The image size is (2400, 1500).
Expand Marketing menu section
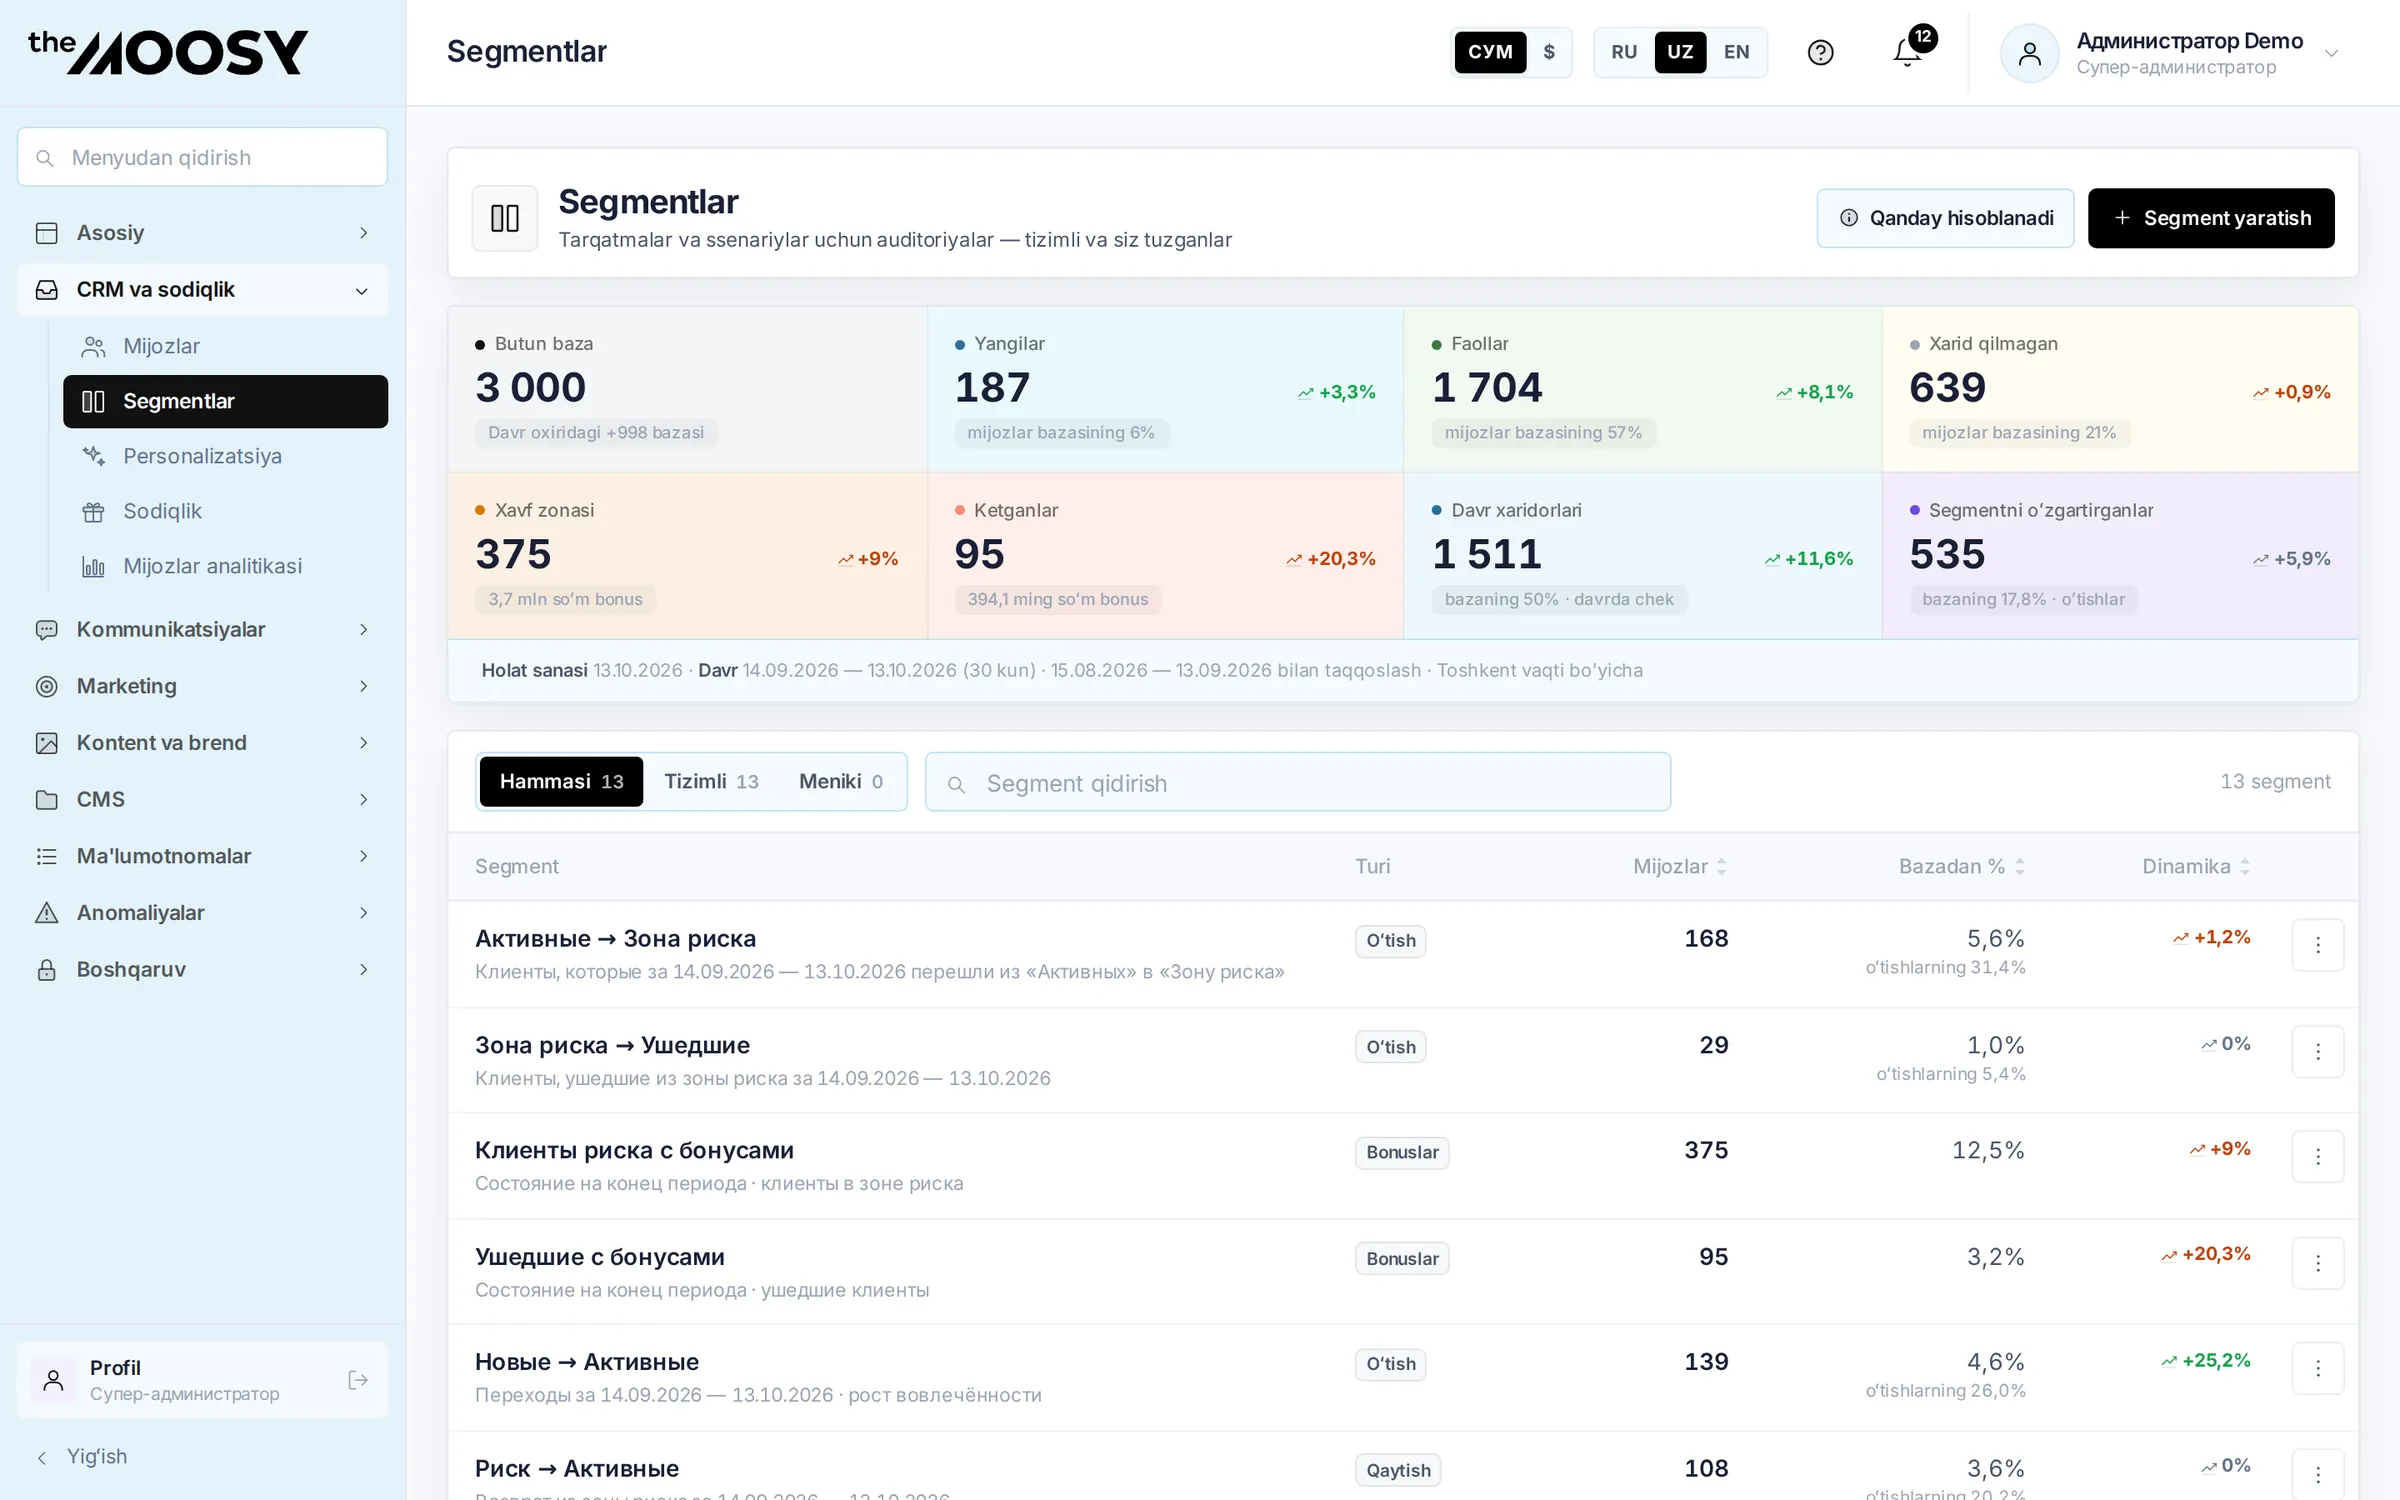tap(202, 686)
